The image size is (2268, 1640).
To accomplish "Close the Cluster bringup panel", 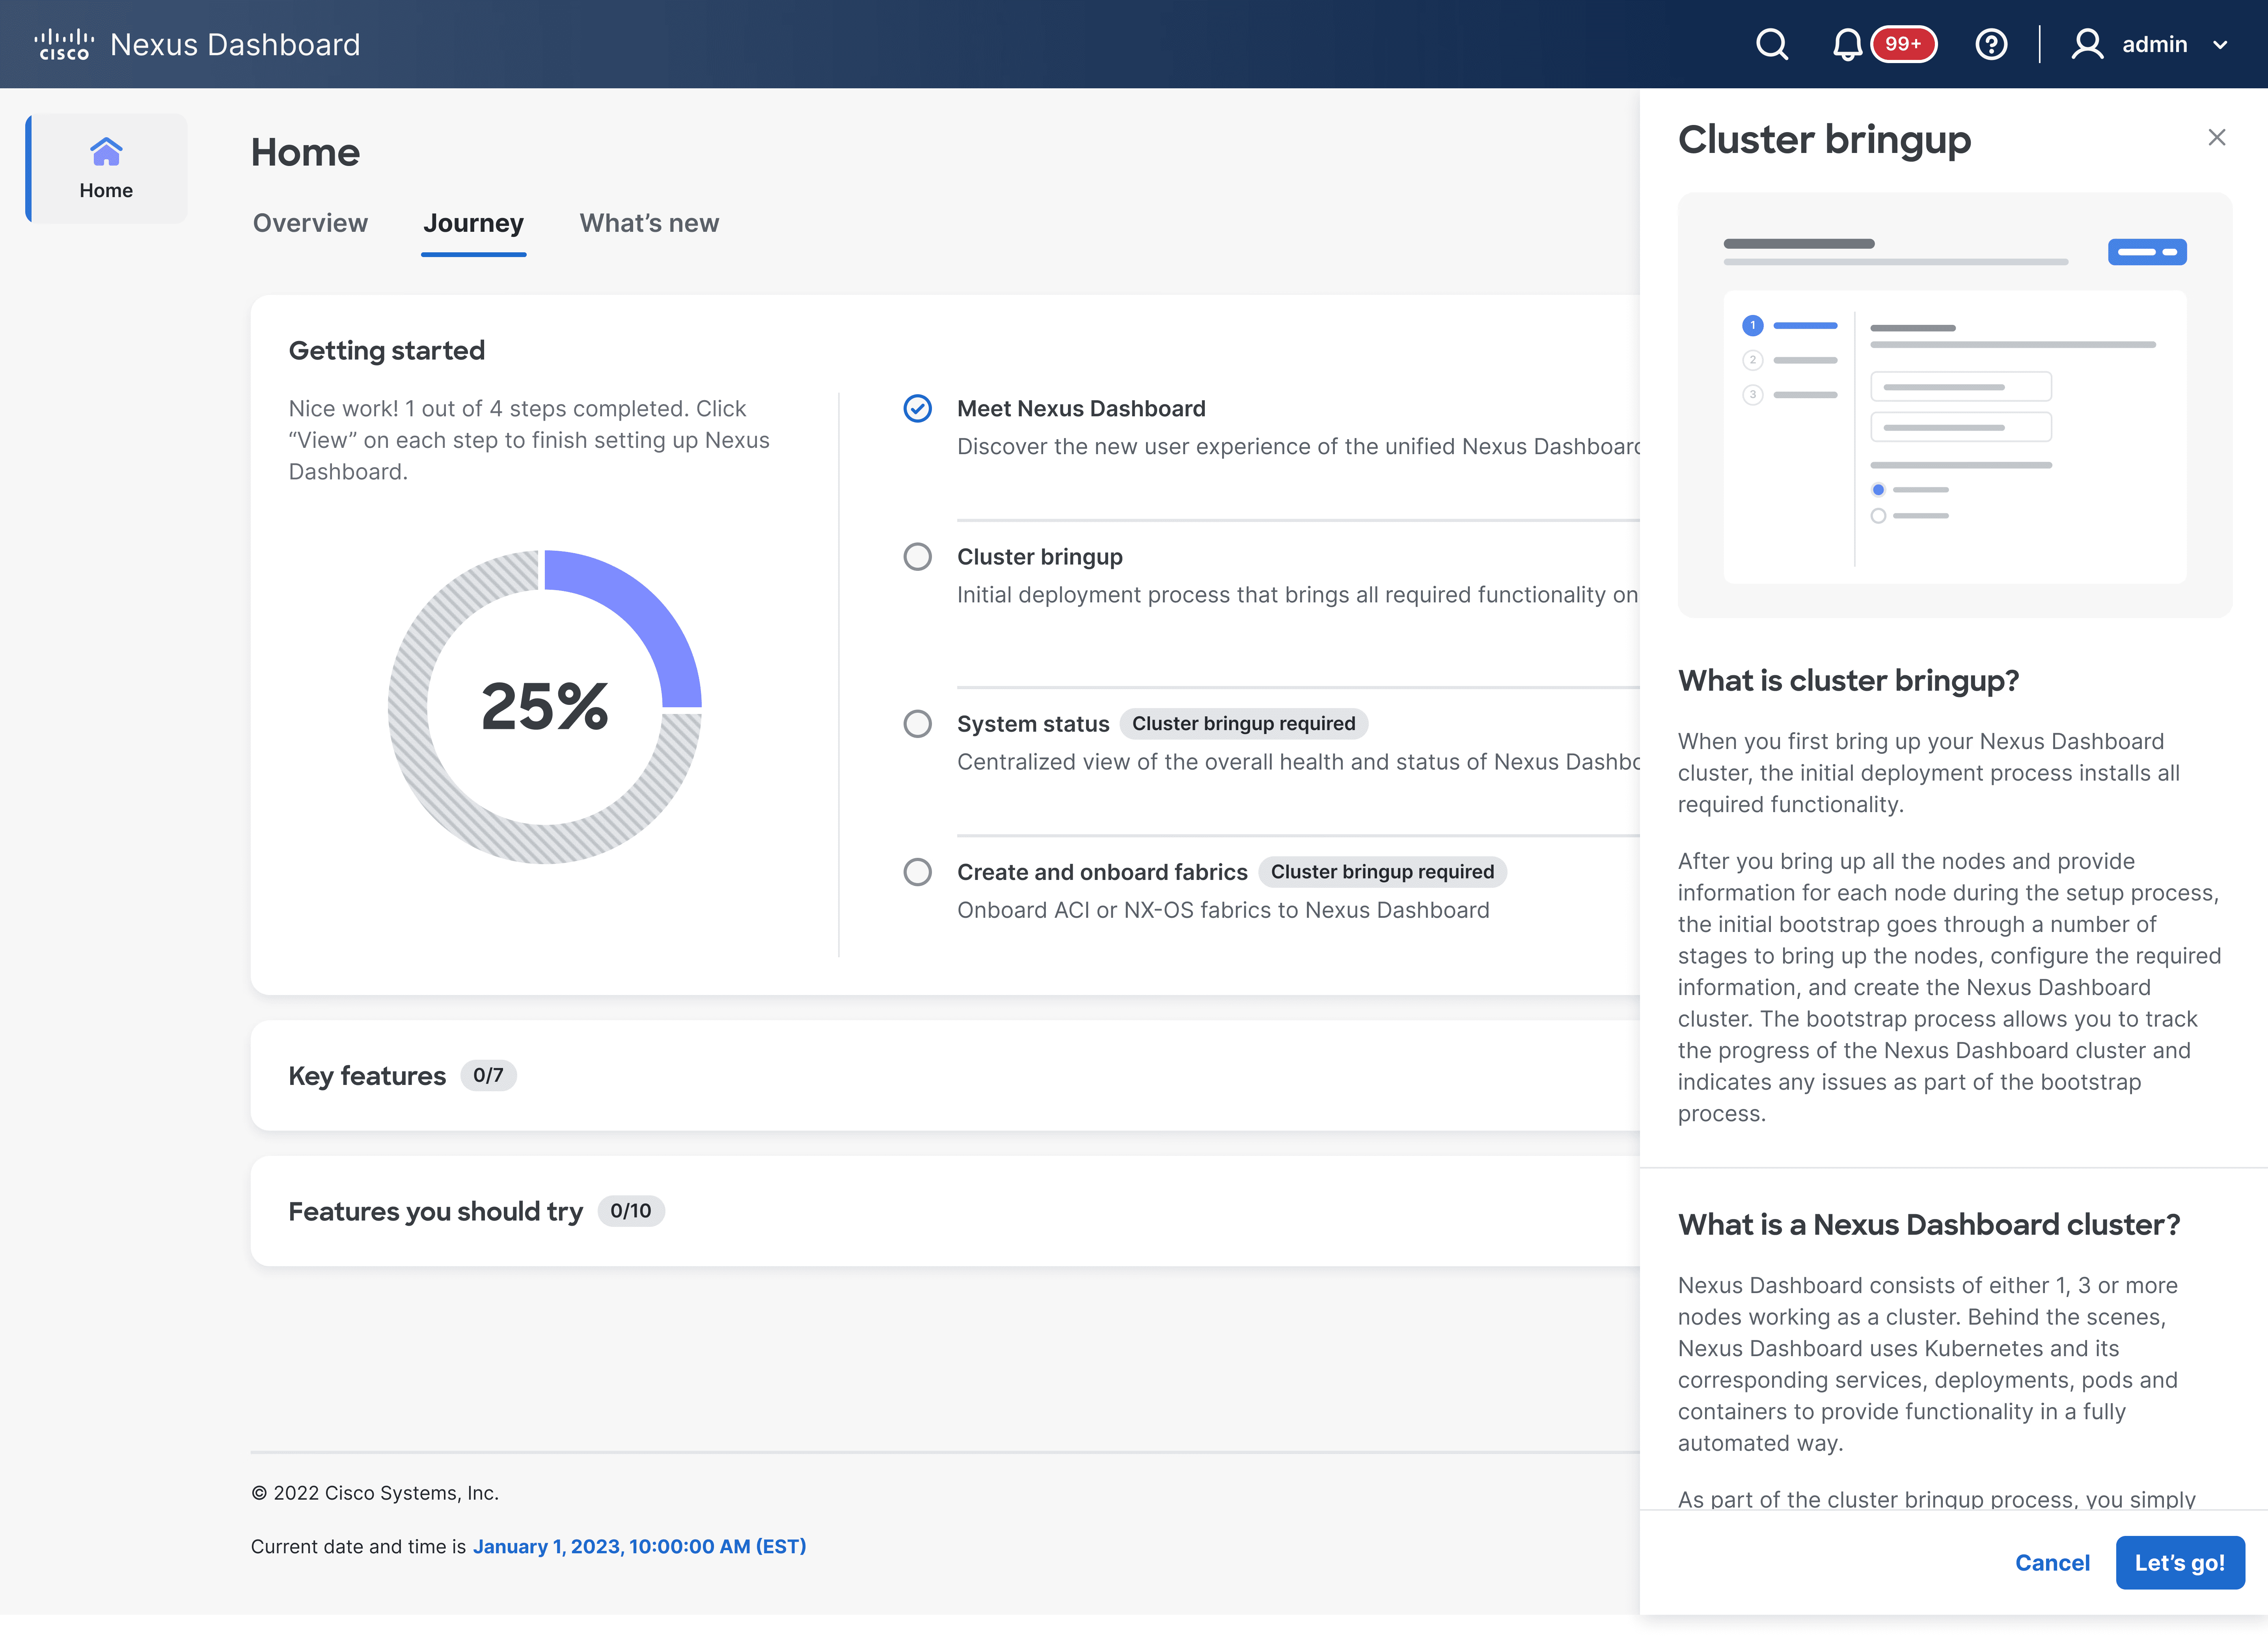I will pos(2217,137).
